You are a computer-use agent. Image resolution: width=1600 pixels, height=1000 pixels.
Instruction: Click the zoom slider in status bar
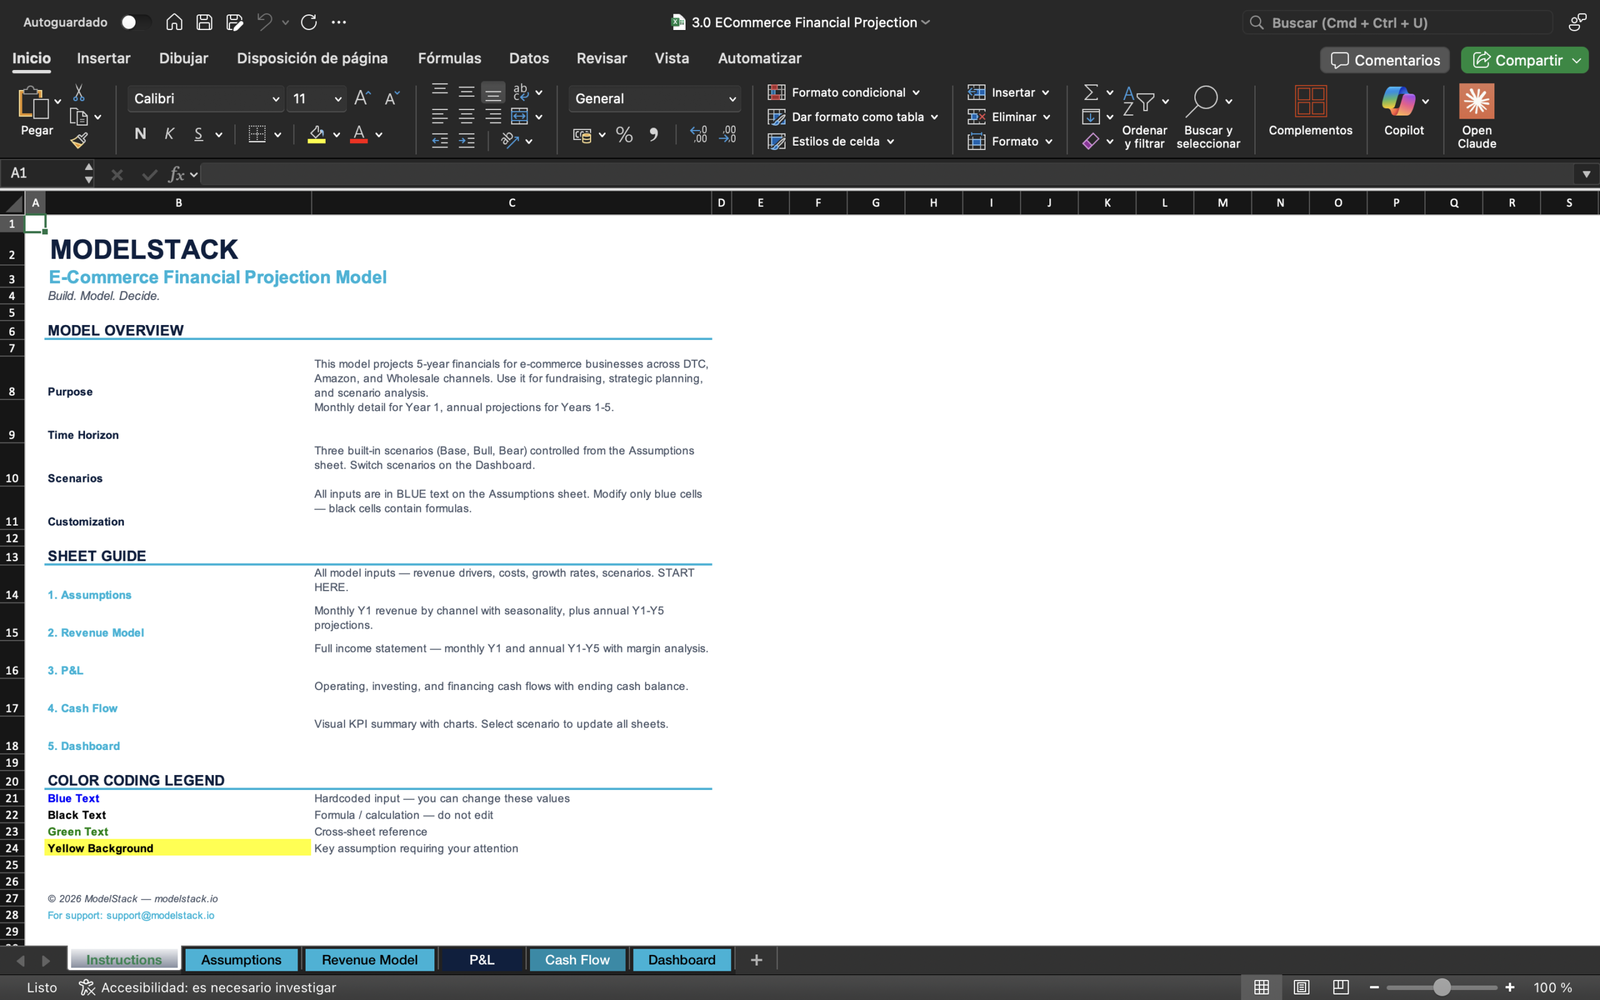coord(1441,987)
